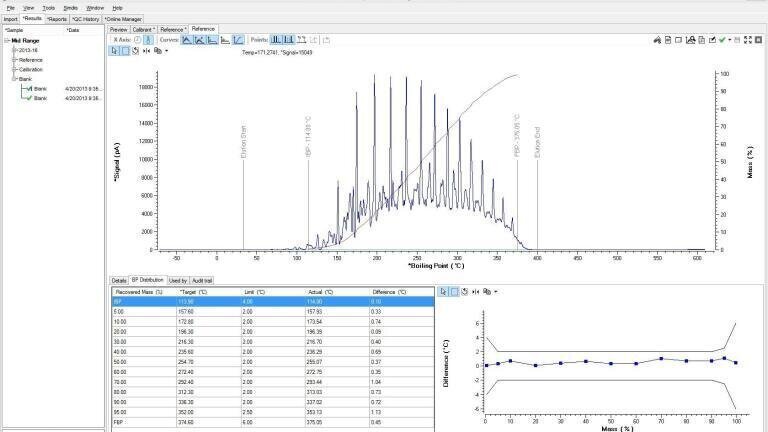This screenshot has height=432, width=768.
Task: Click the last Points toolbar icon
Action: coord(327,40)
